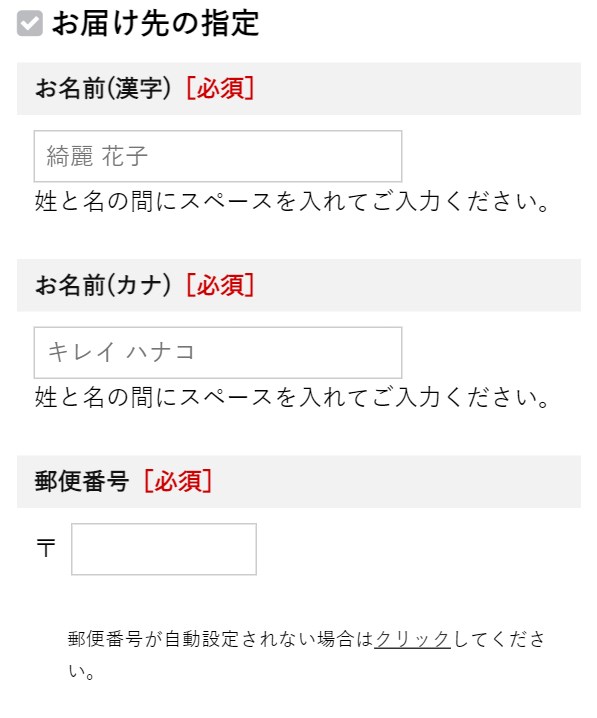
Task: Click the 必須 tag beside お名前(カナ)
Action: [220, 285]
